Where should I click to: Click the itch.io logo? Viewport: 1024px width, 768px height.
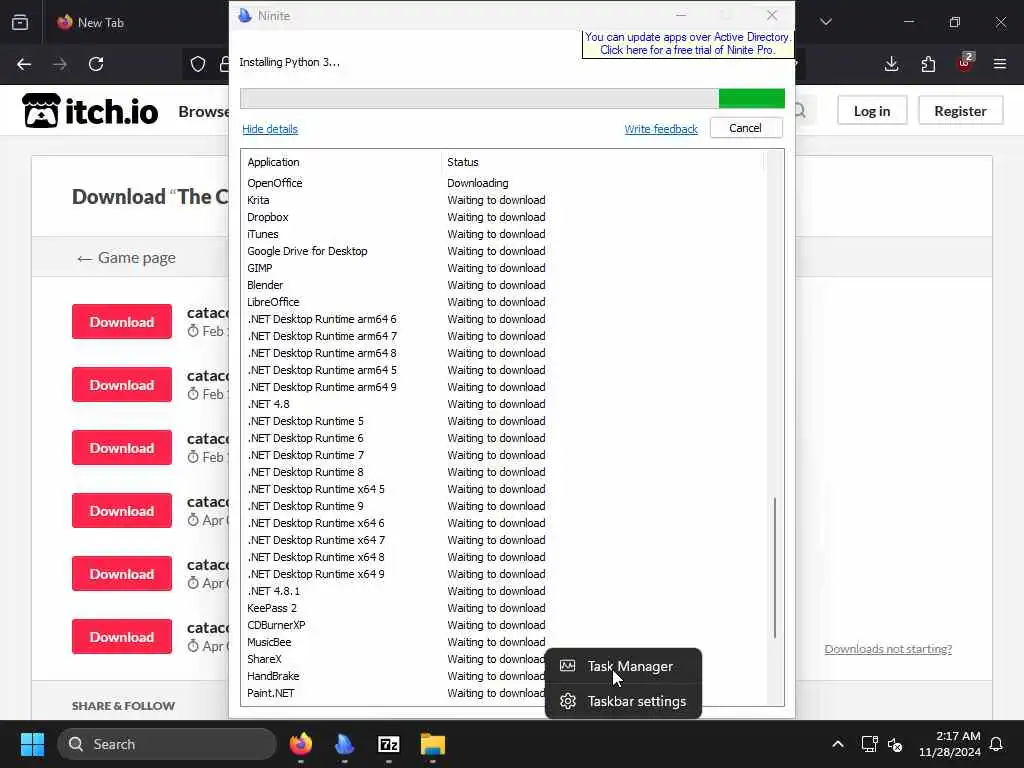90,110
